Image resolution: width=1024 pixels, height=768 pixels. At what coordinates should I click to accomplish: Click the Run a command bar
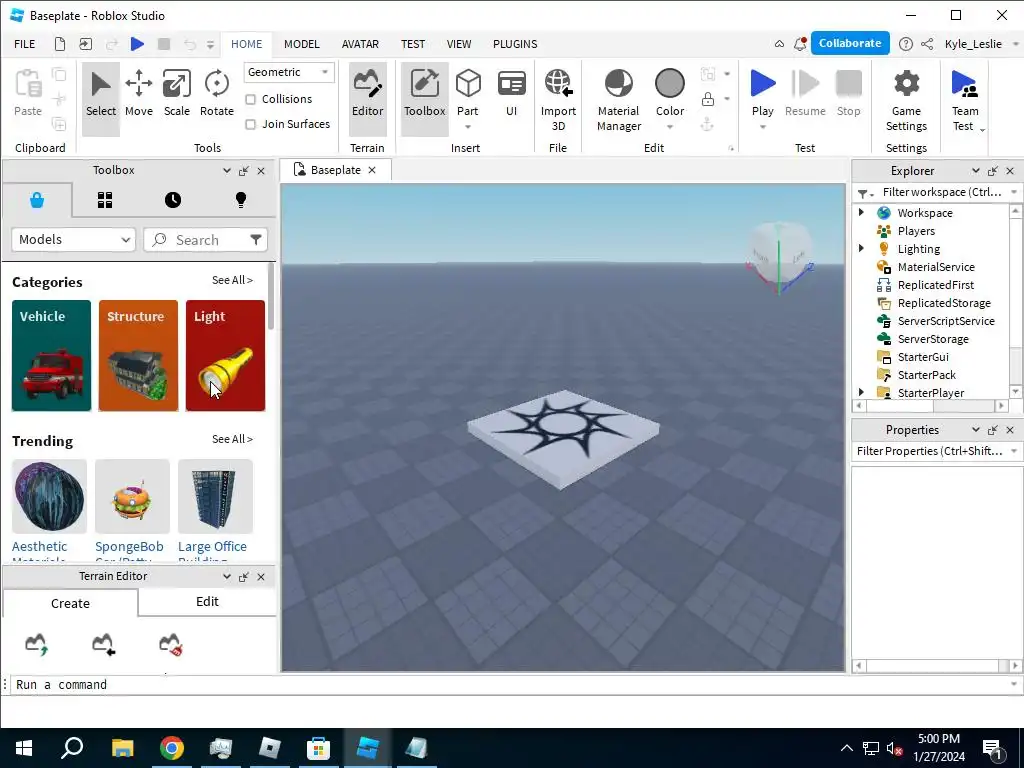(509, 684)
